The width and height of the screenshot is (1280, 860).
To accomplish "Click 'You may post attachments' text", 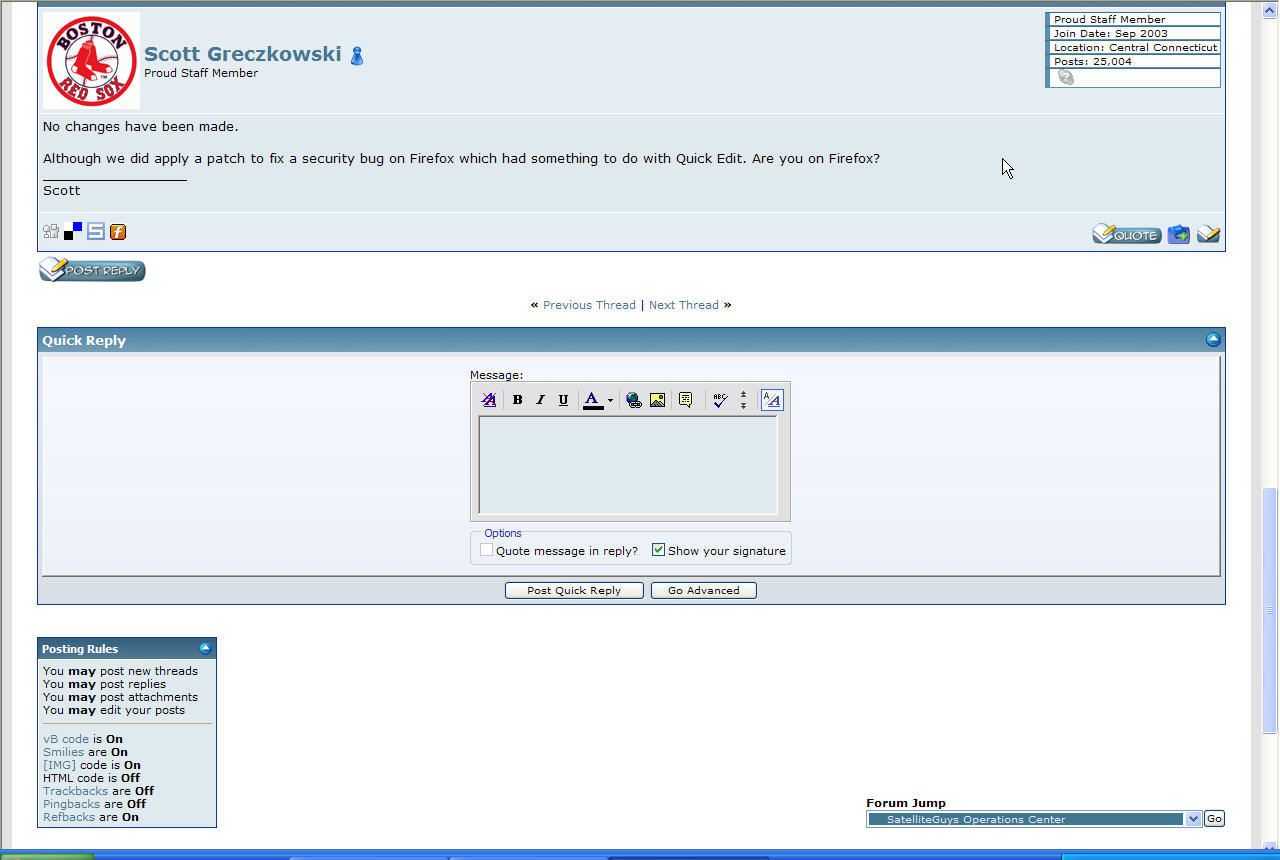I will [x=120, y=697].
